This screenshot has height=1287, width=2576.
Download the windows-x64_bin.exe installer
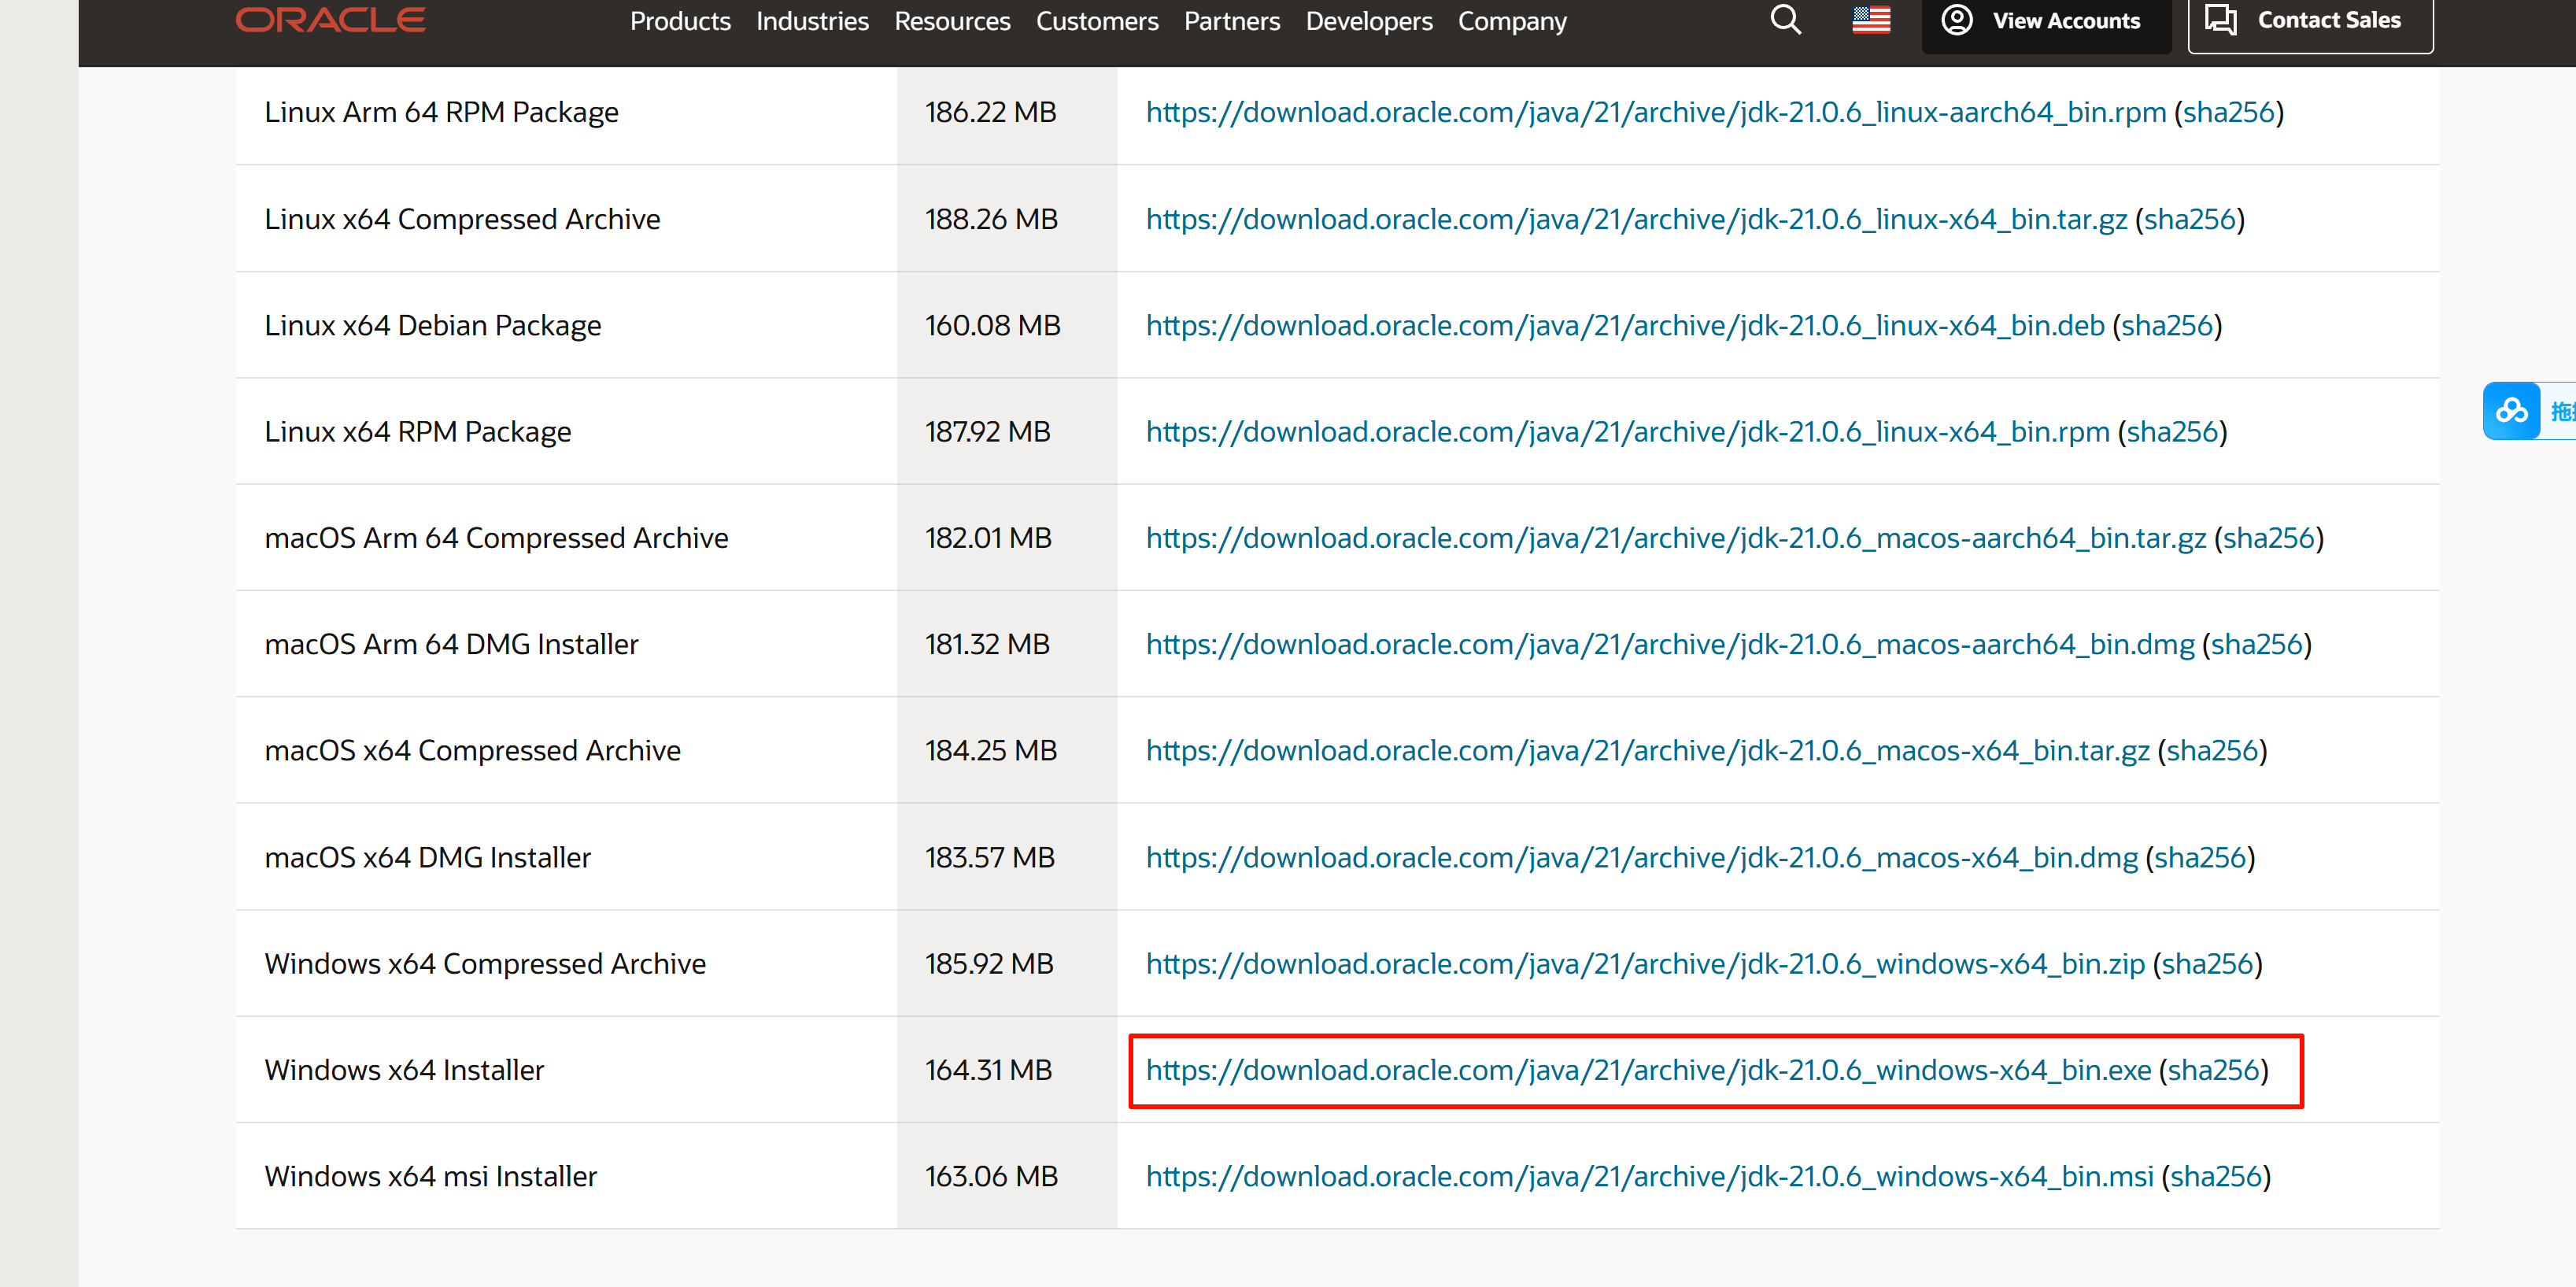1648,1070
